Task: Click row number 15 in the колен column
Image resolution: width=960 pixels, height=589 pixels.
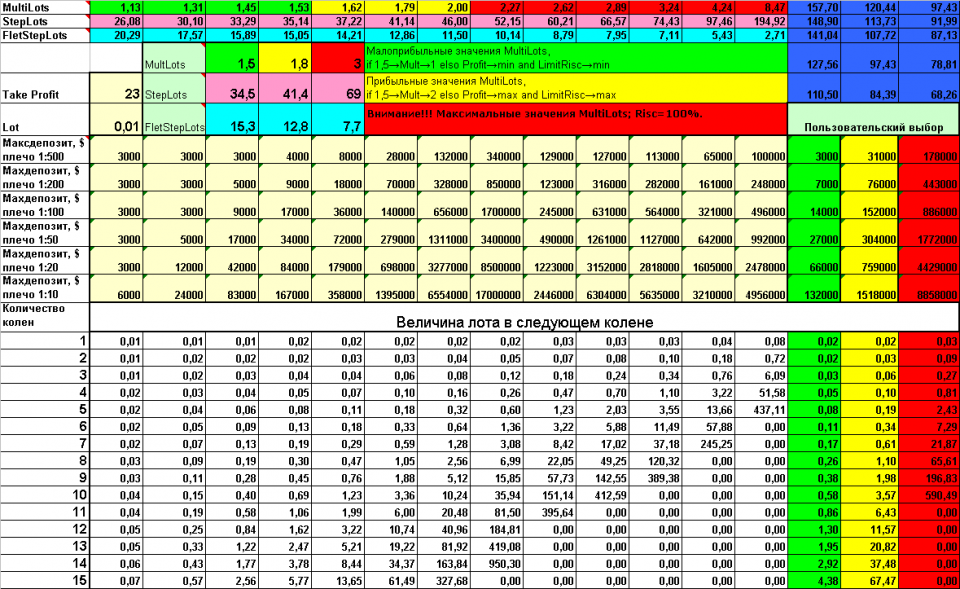Action: tap(45, 580)
